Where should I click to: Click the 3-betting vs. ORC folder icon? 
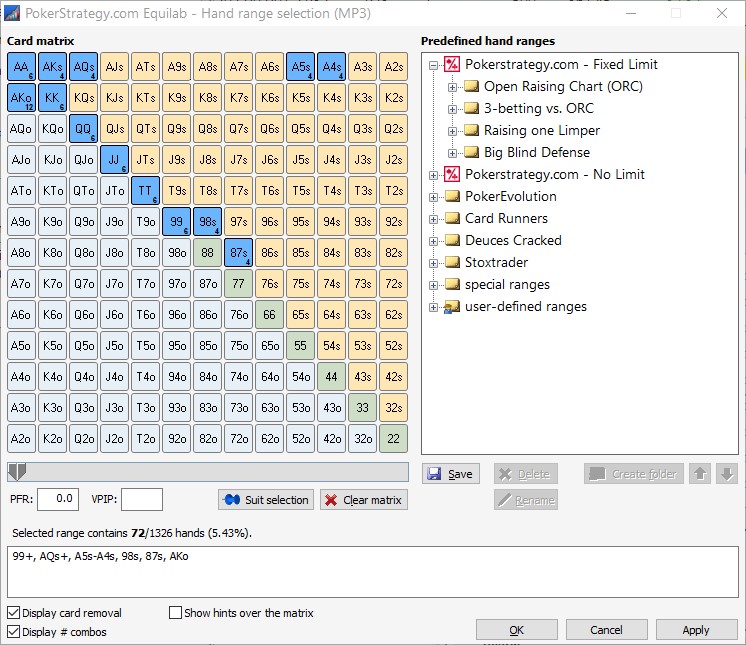click(x=471, y=108)
